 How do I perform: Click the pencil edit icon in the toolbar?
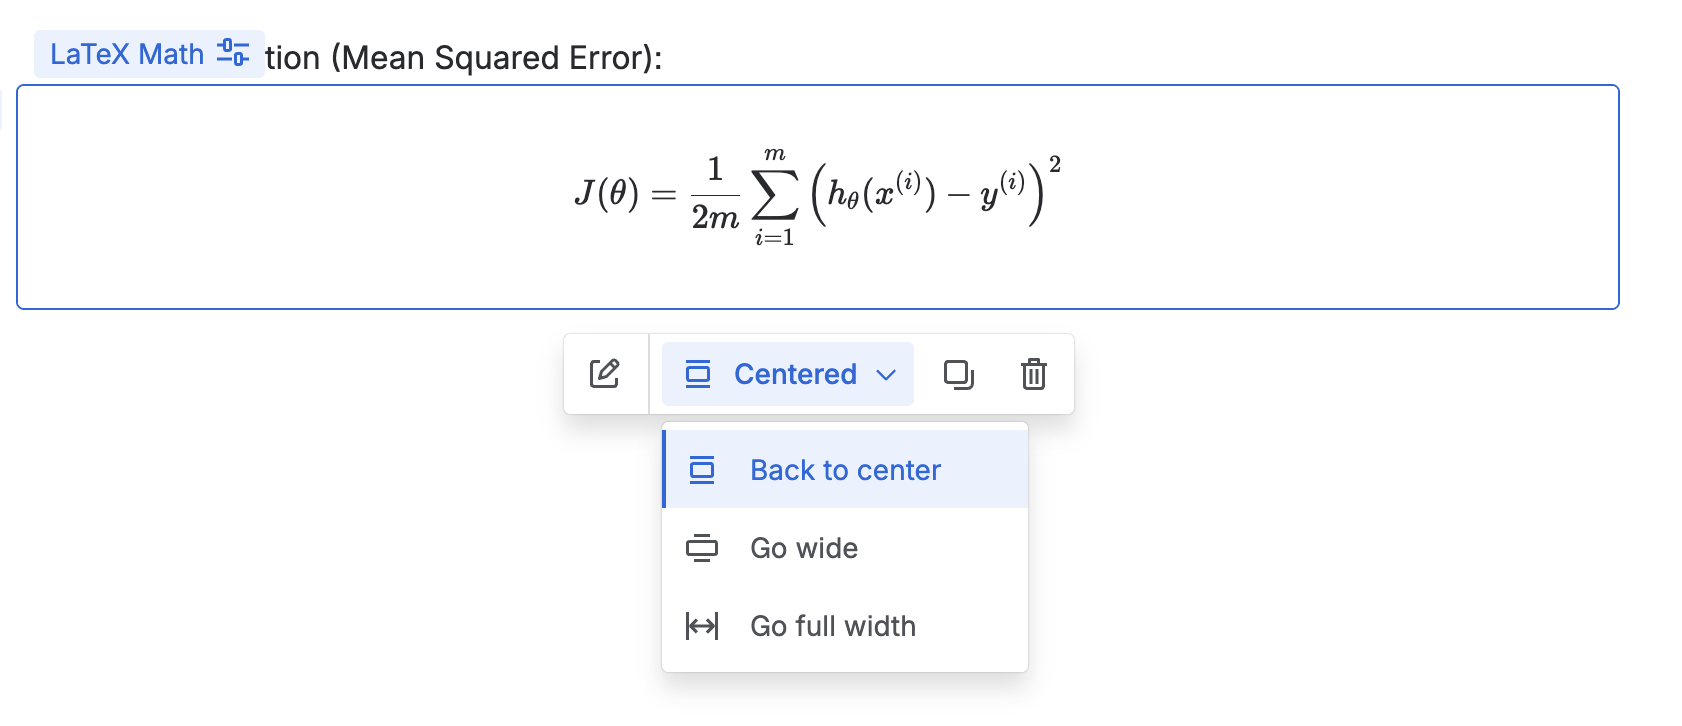pyautogui.click(x=605, y=374)
